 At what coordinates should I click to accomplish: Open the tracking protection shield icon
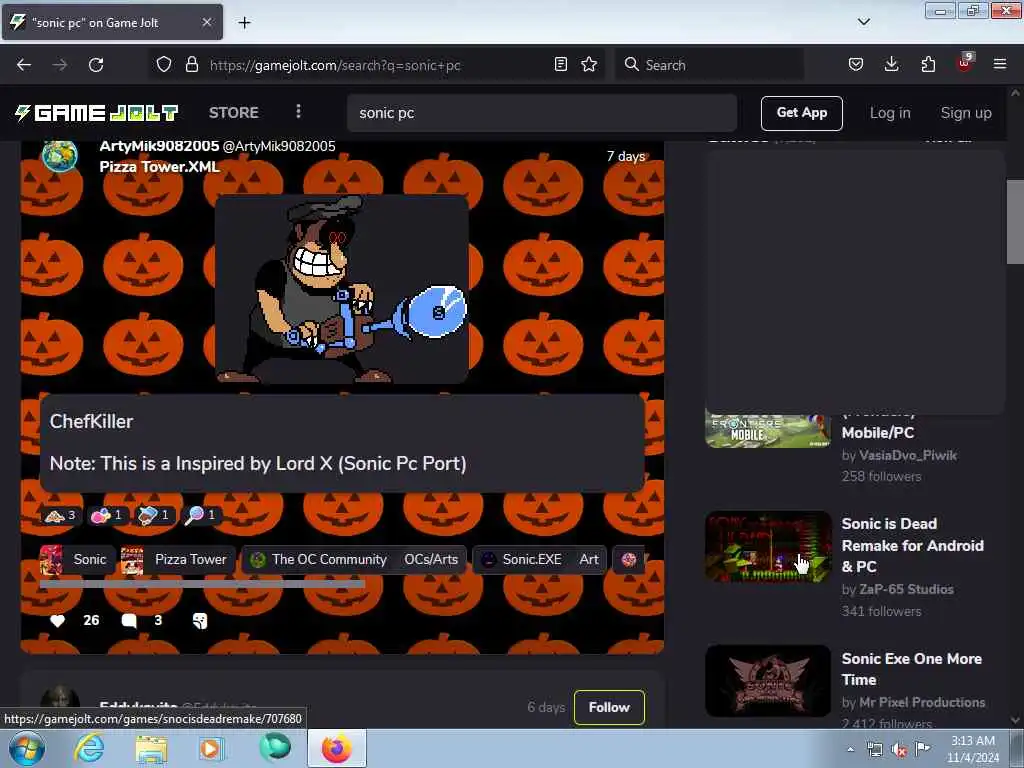tap(164, 65)
